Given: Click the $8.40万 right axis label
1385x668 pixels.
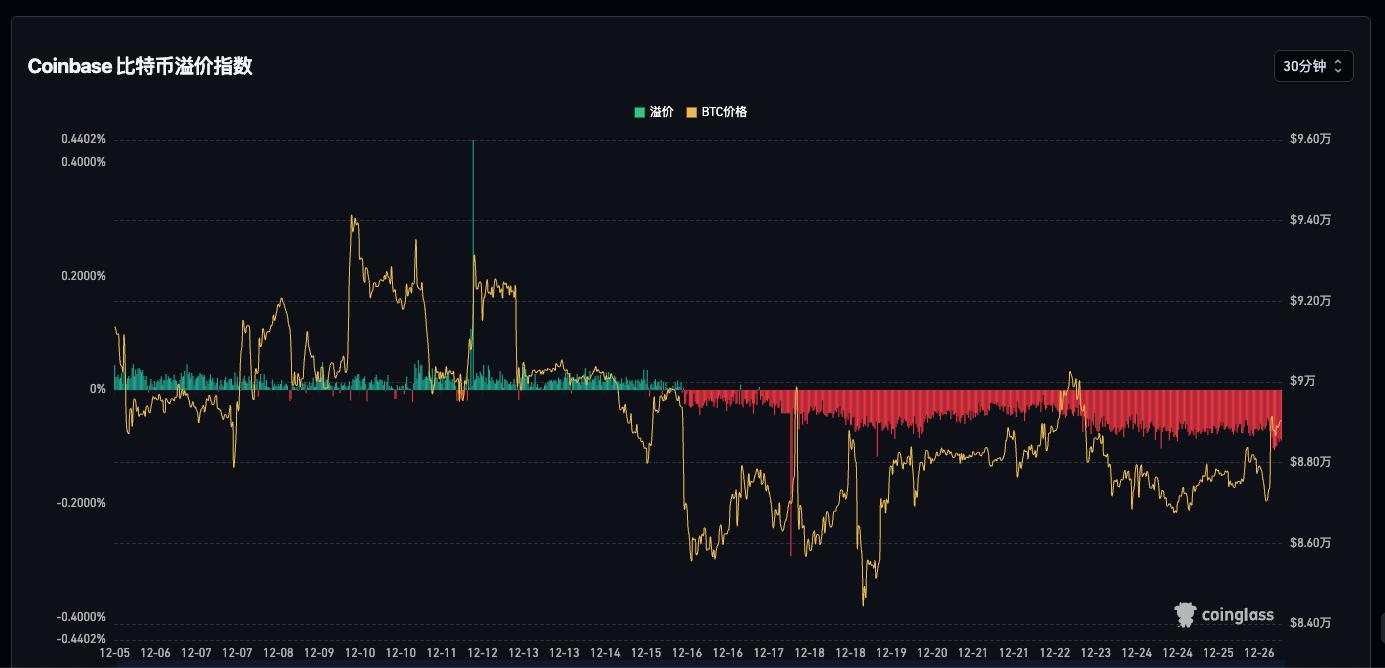Looking at the screenshot, I should pyautogui.click(x=1311, y=623).
